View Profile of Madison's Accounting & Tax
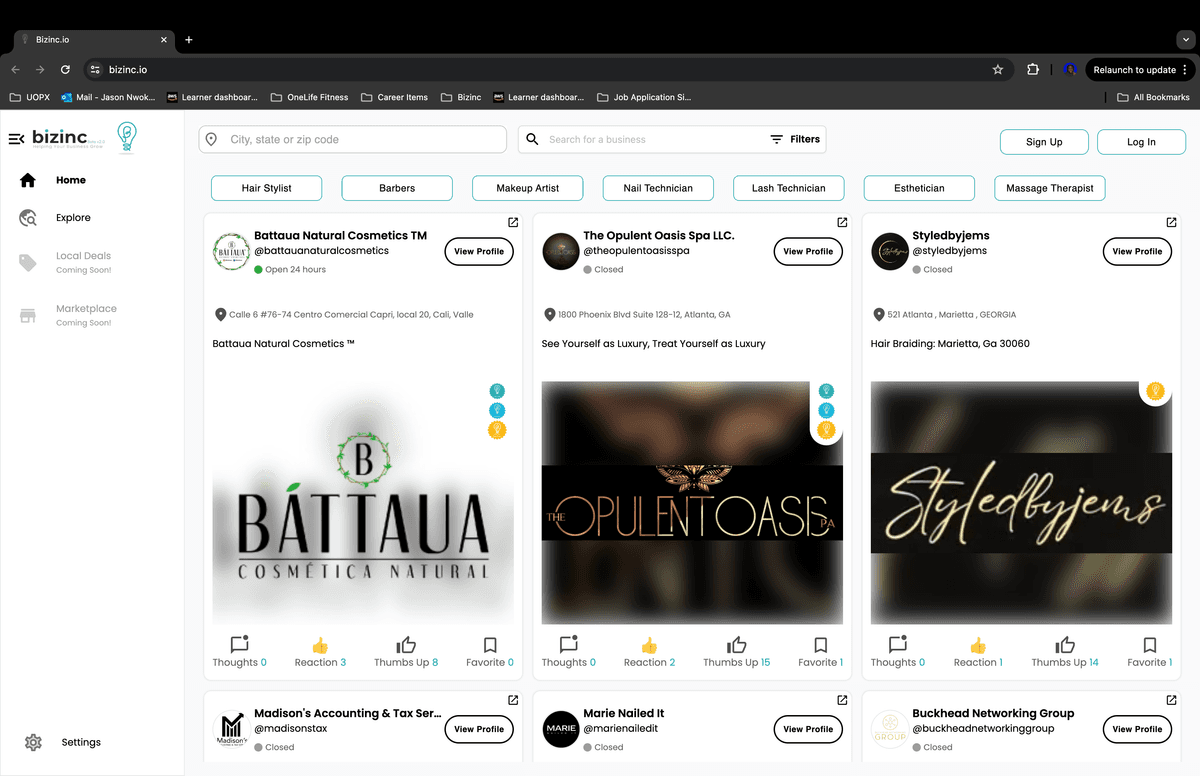The width and height of the screenshot is (1200, 776). pyautogui.click(x=479, y=730)
